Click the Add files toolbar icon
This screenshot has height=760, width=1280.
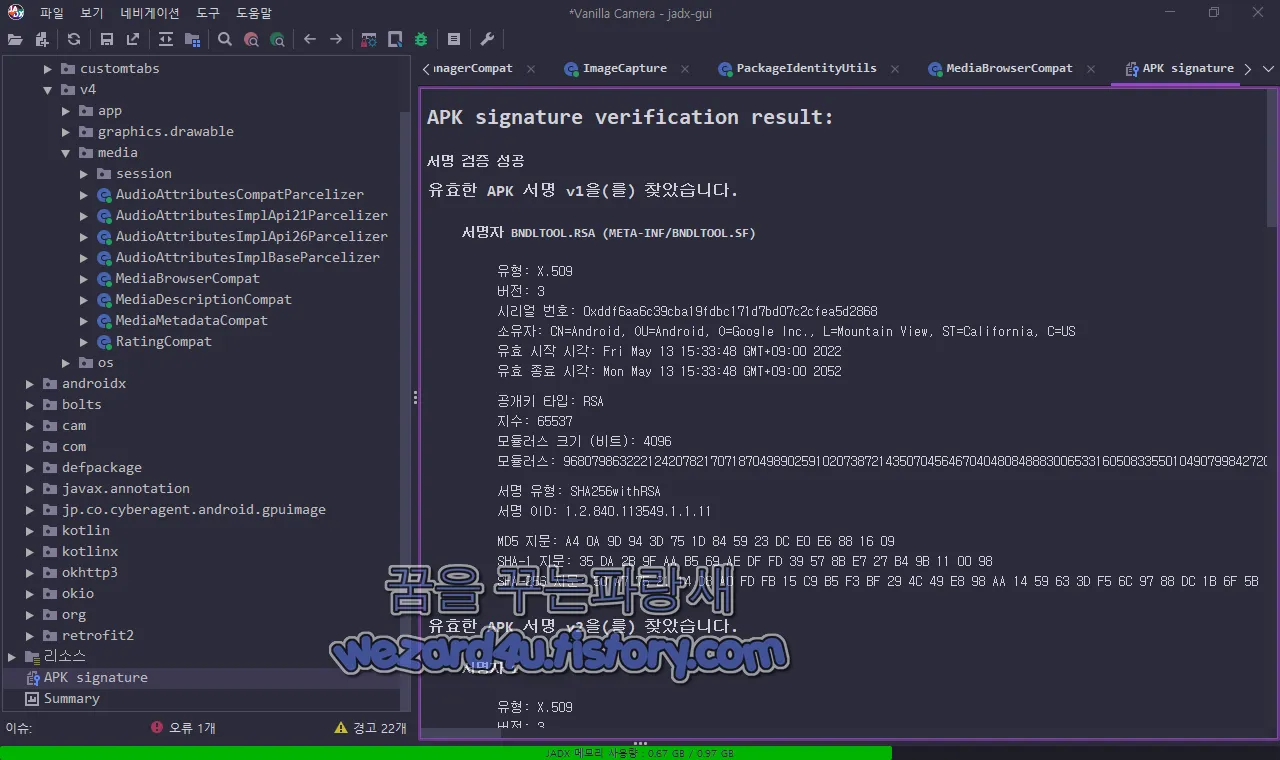click(42, 40)
